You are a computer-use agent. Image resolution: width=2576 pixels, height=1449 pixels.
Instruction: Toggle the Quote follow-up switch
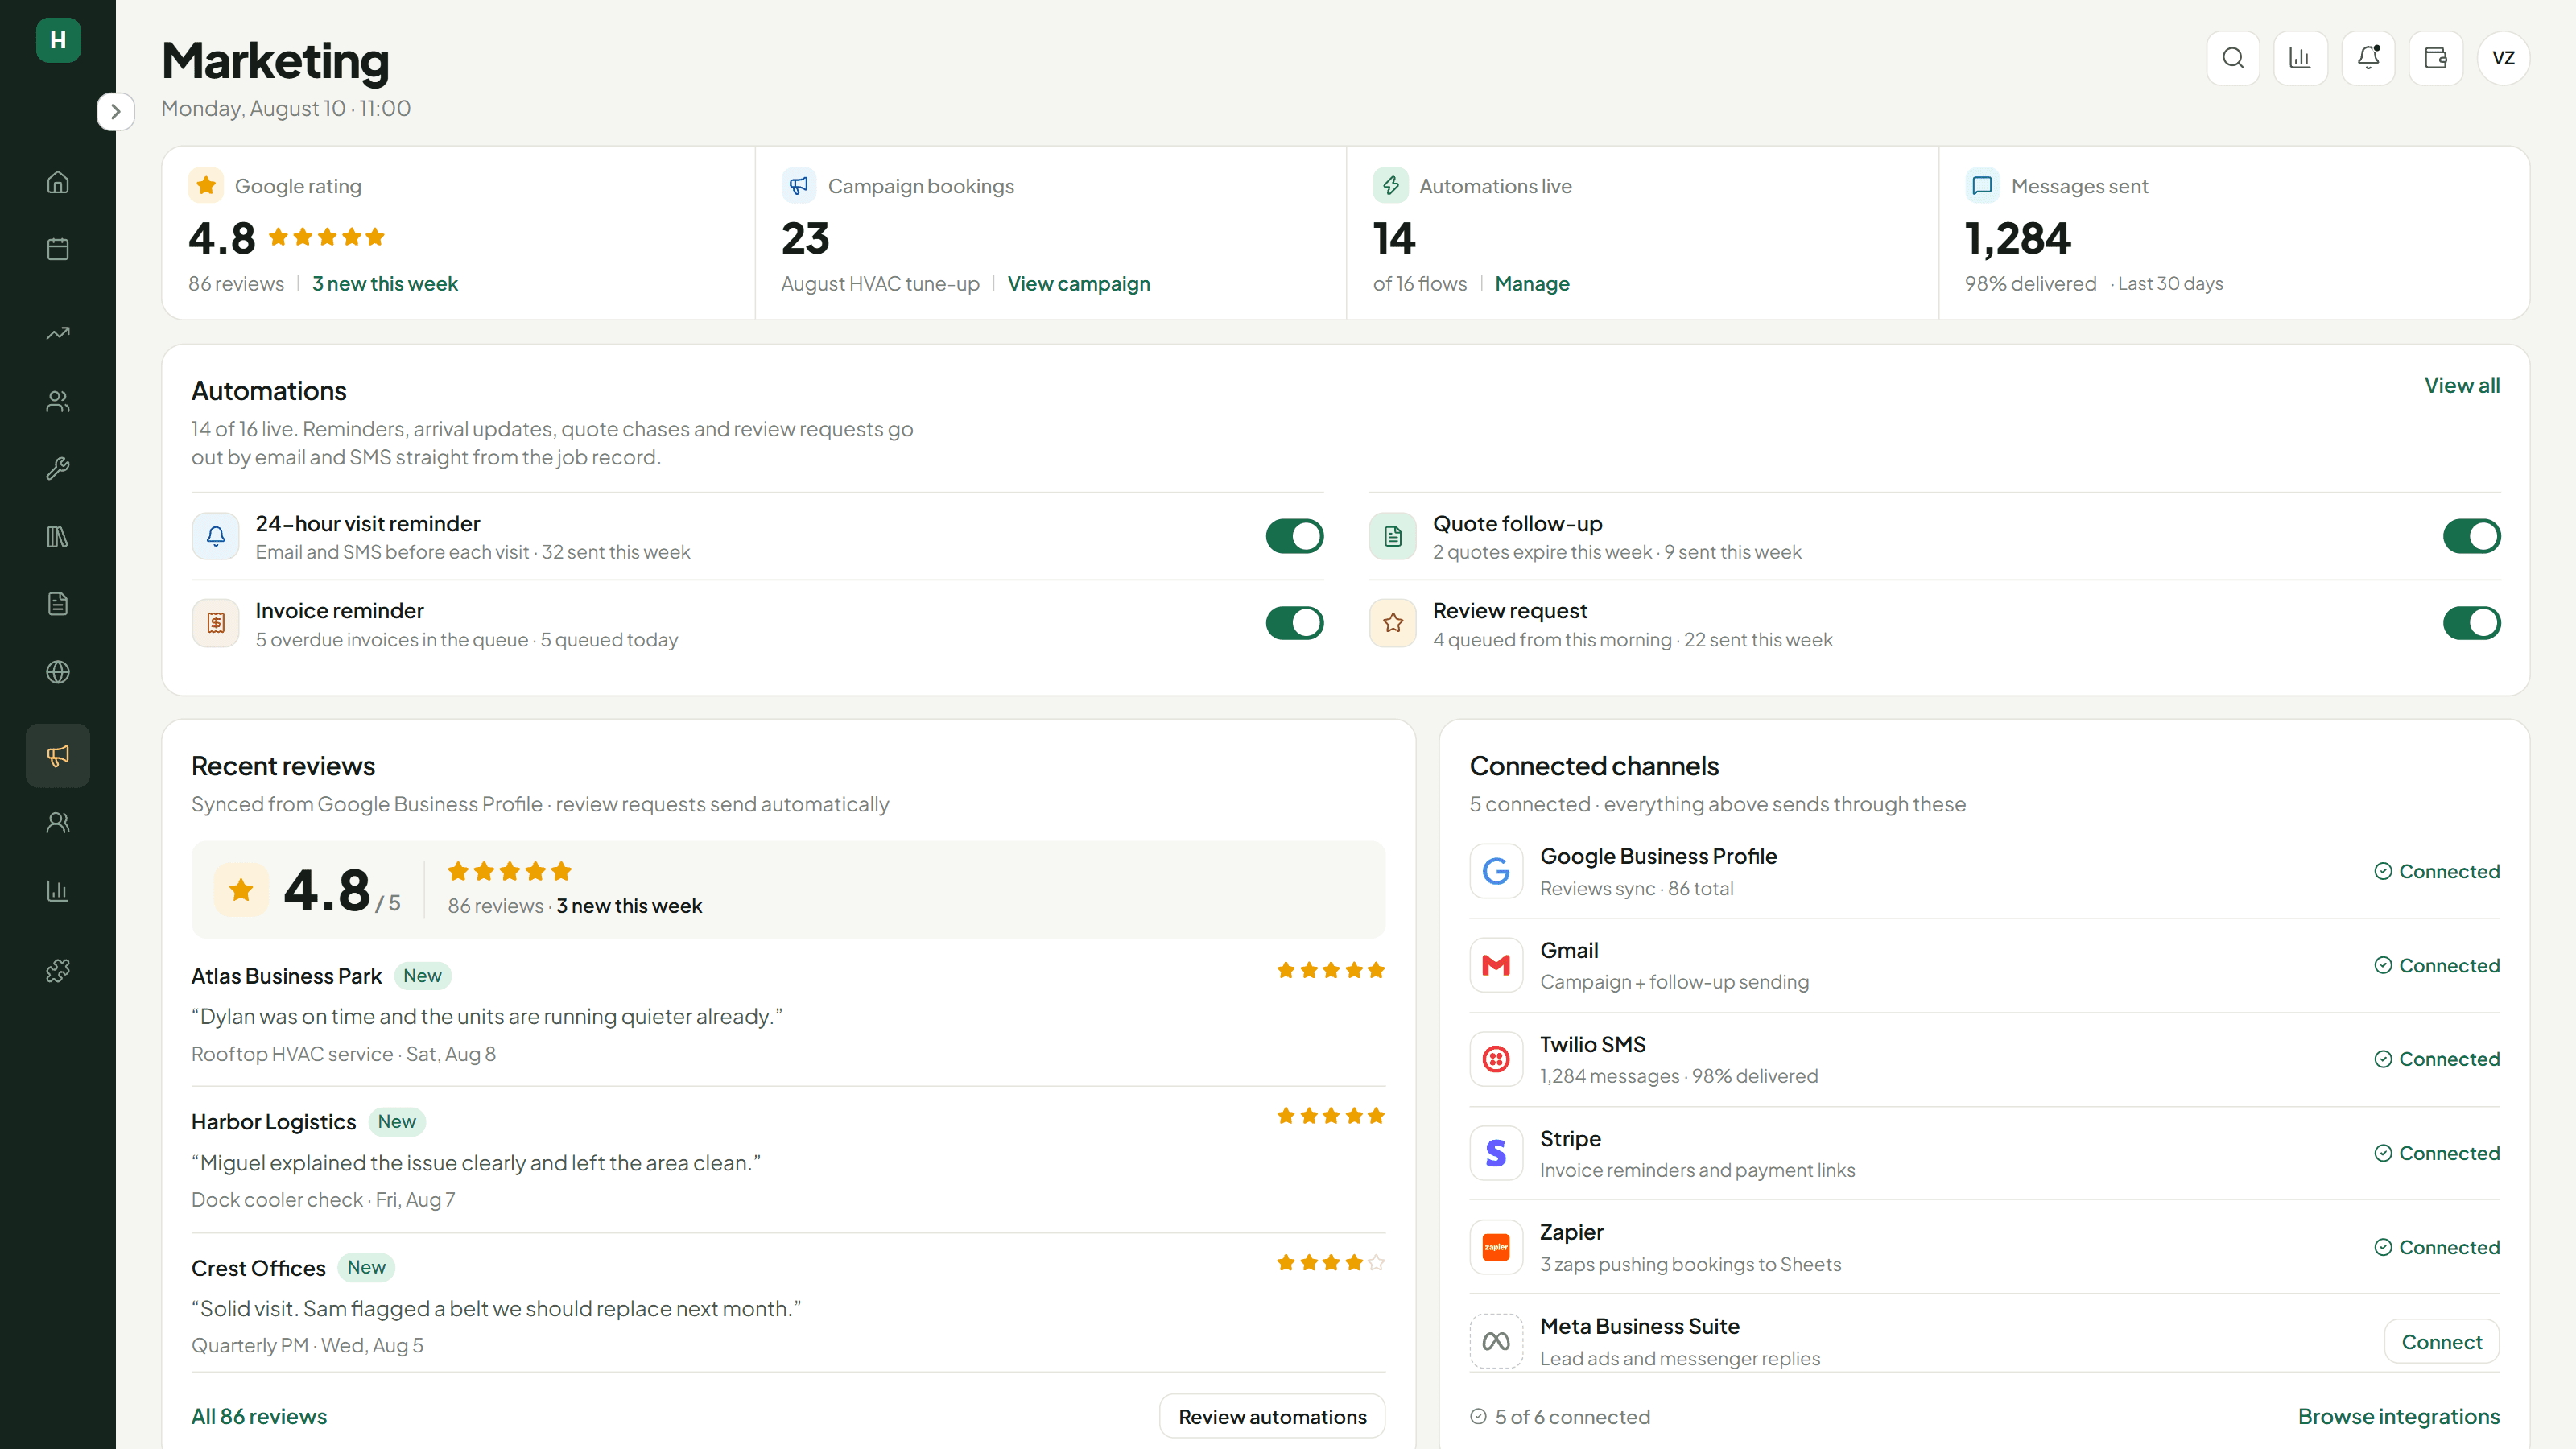pyautogui.click(x=2471, y=536)
